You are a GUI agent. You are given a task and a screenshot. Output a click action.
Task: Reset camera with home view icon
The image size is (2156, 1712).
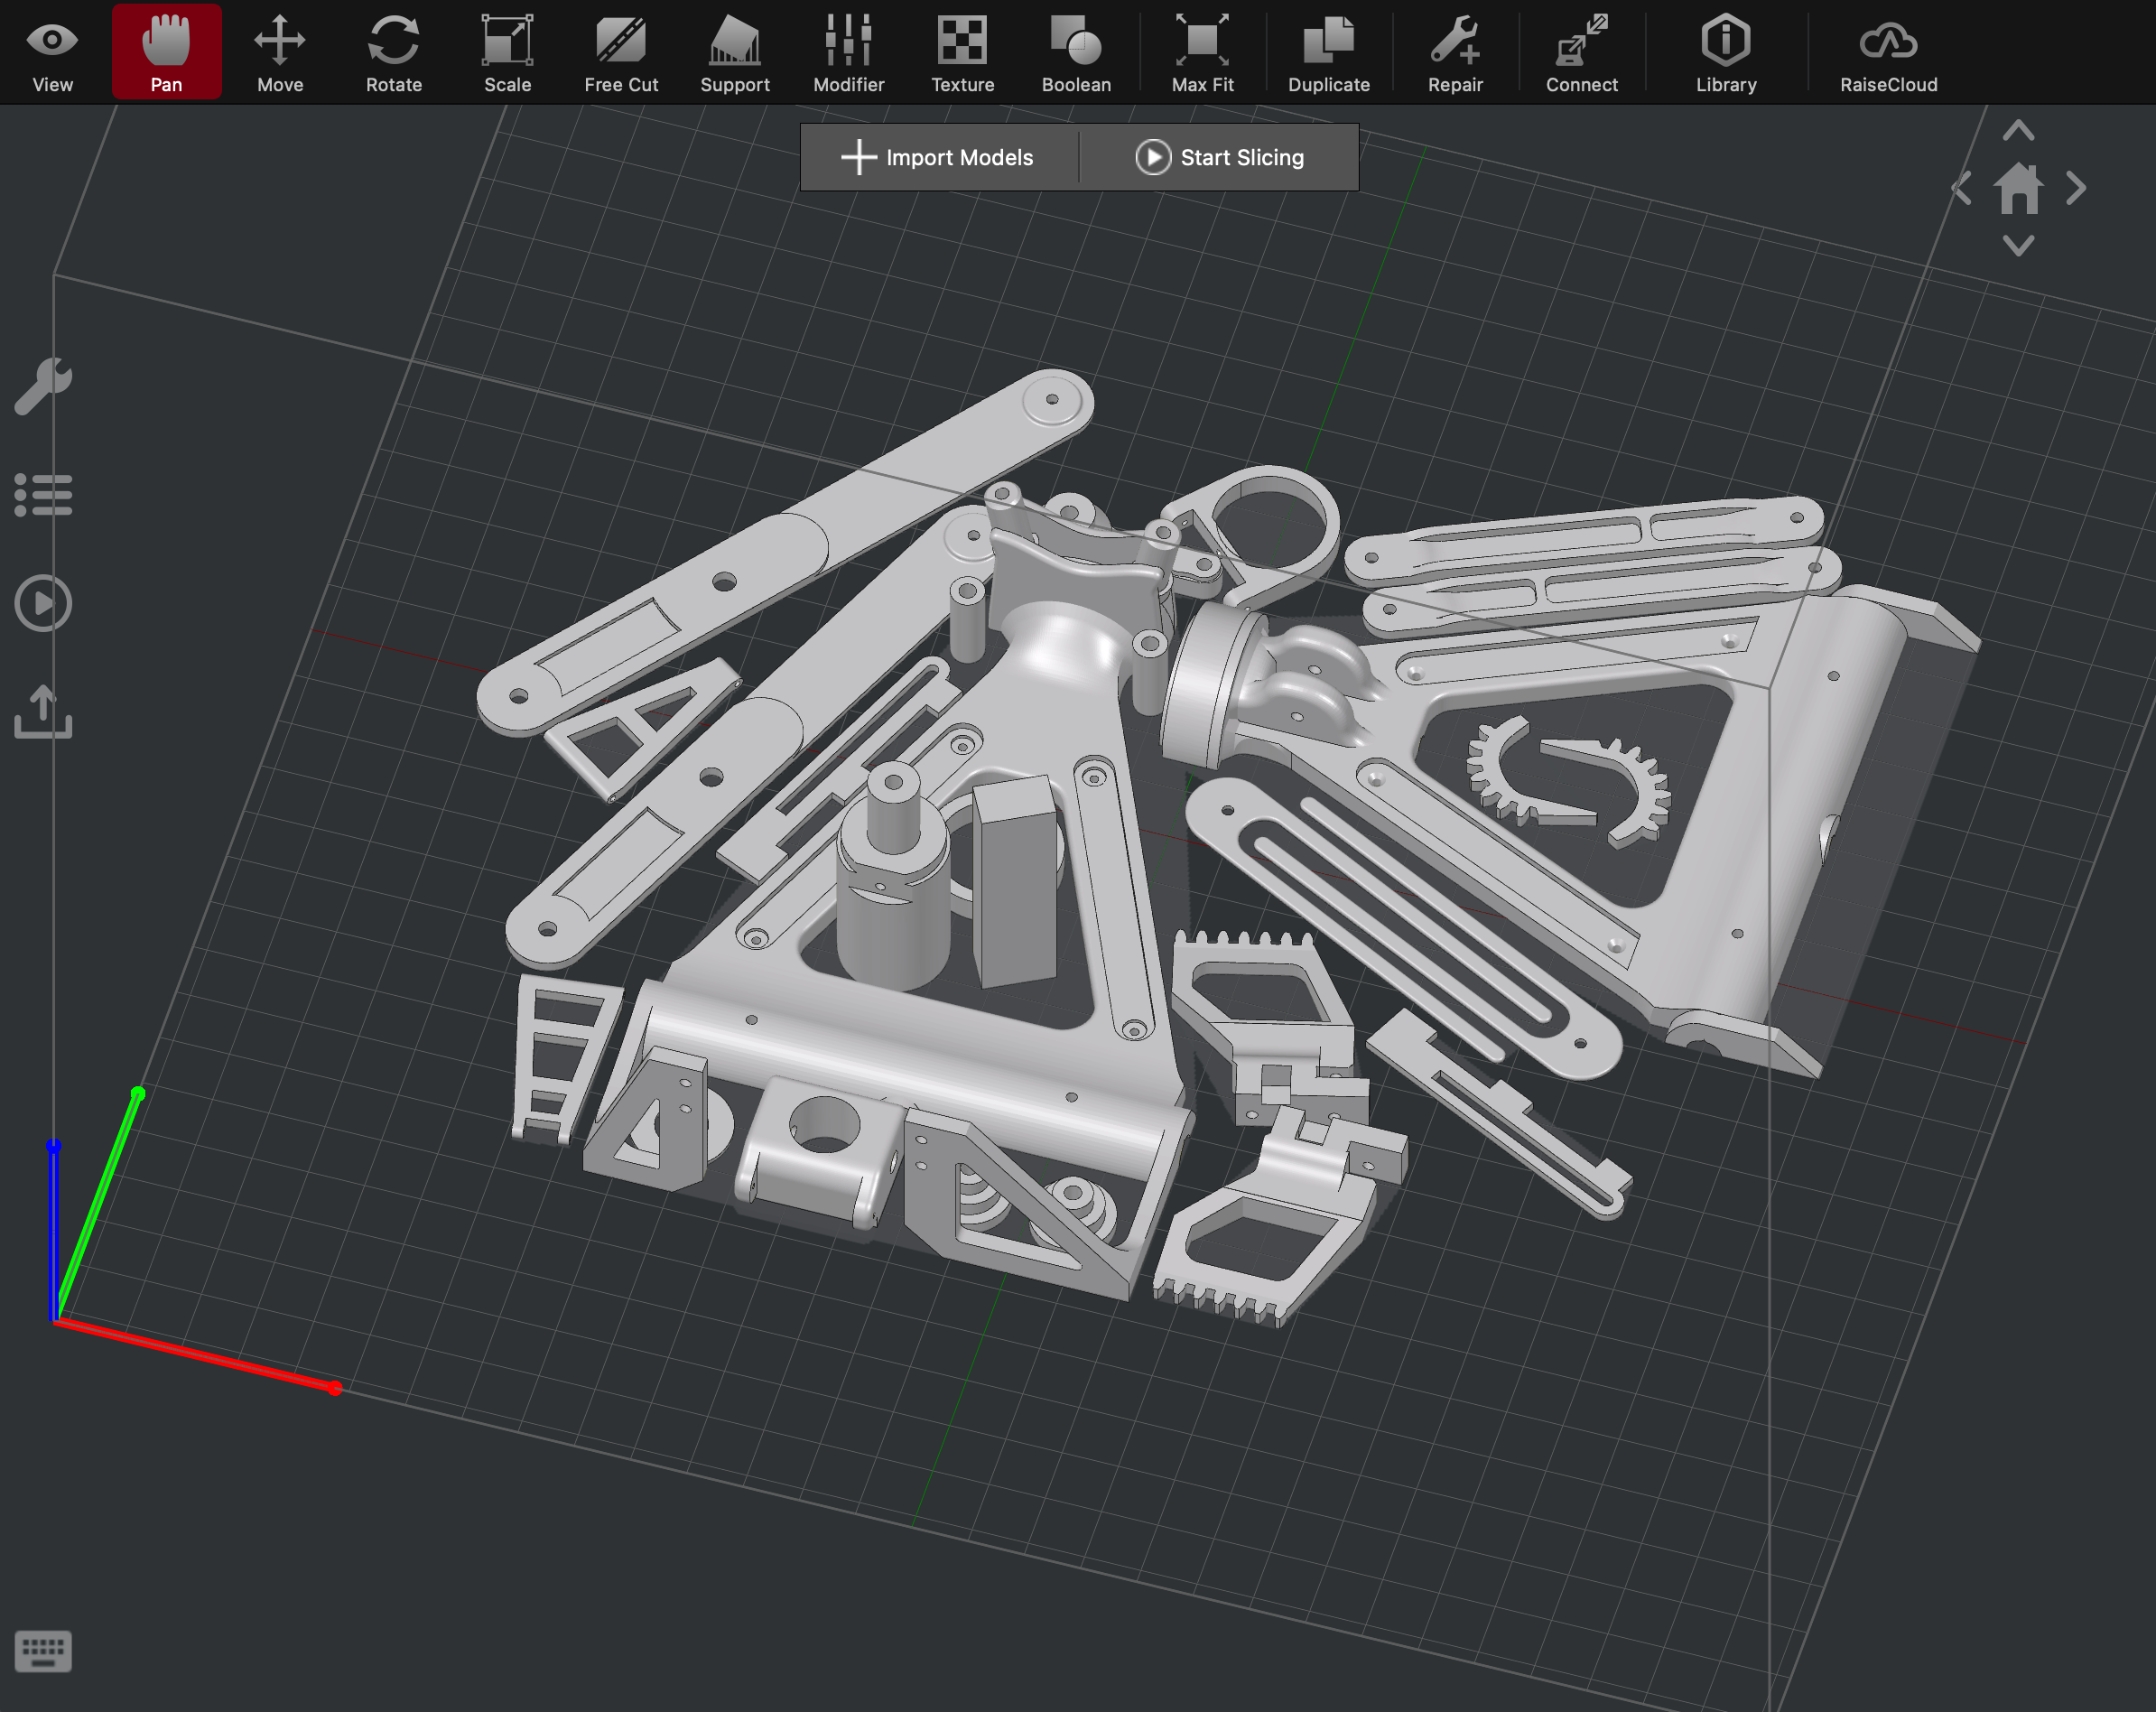click(2018, 188)
